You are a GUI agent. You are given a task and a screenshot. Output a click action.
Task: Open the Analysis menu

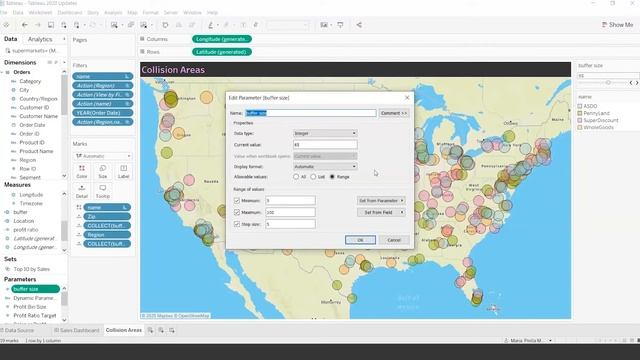pyautogui.click(x=113, y=13)
